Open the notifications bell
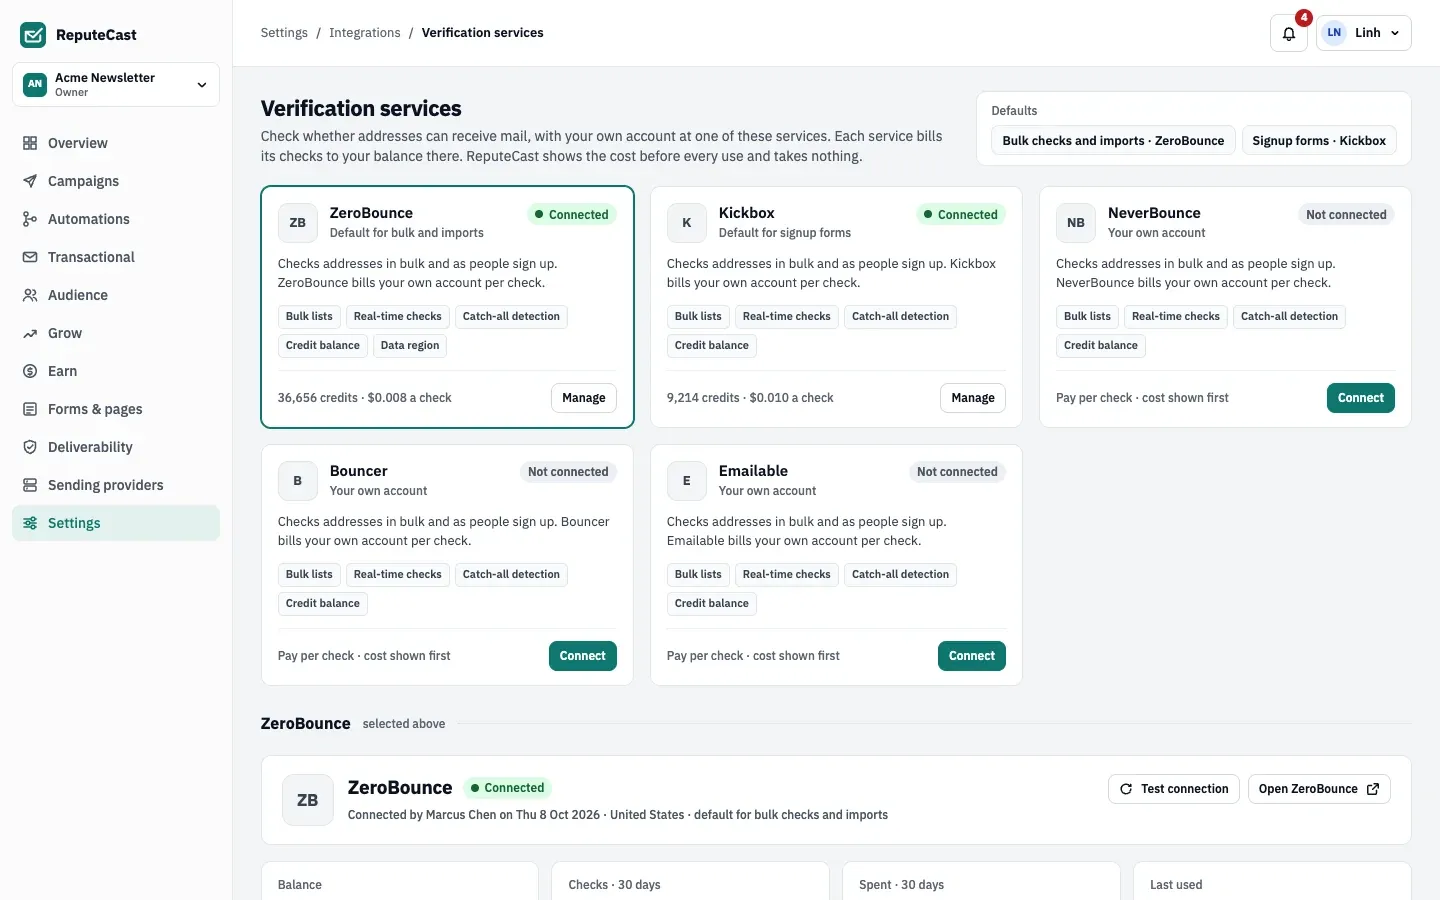 (1289, 33)
